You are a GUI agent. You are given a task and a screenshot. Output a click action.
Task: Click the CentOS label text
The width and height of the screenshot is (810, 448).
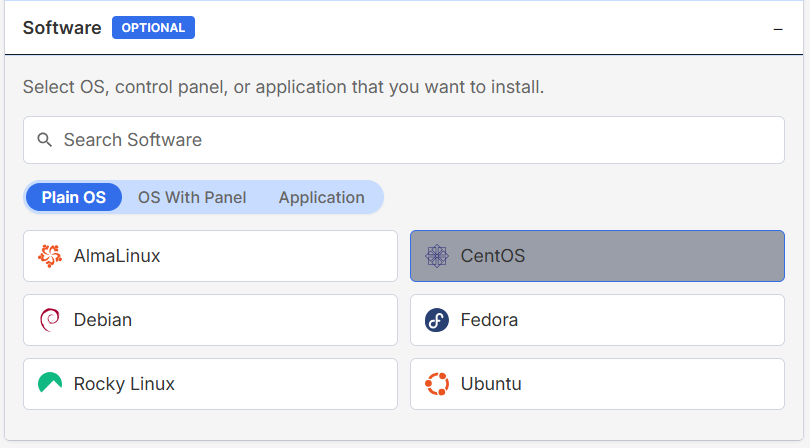click(x=493, y=256)
